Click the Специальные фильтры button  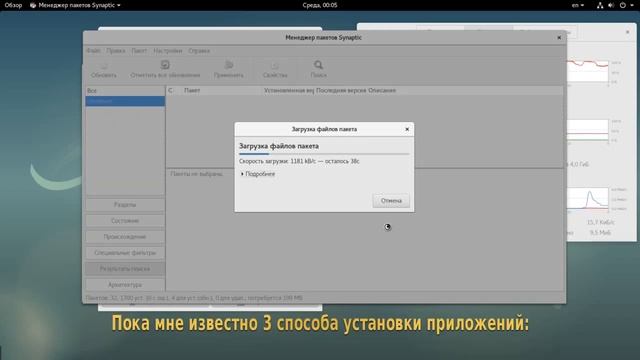125,253
